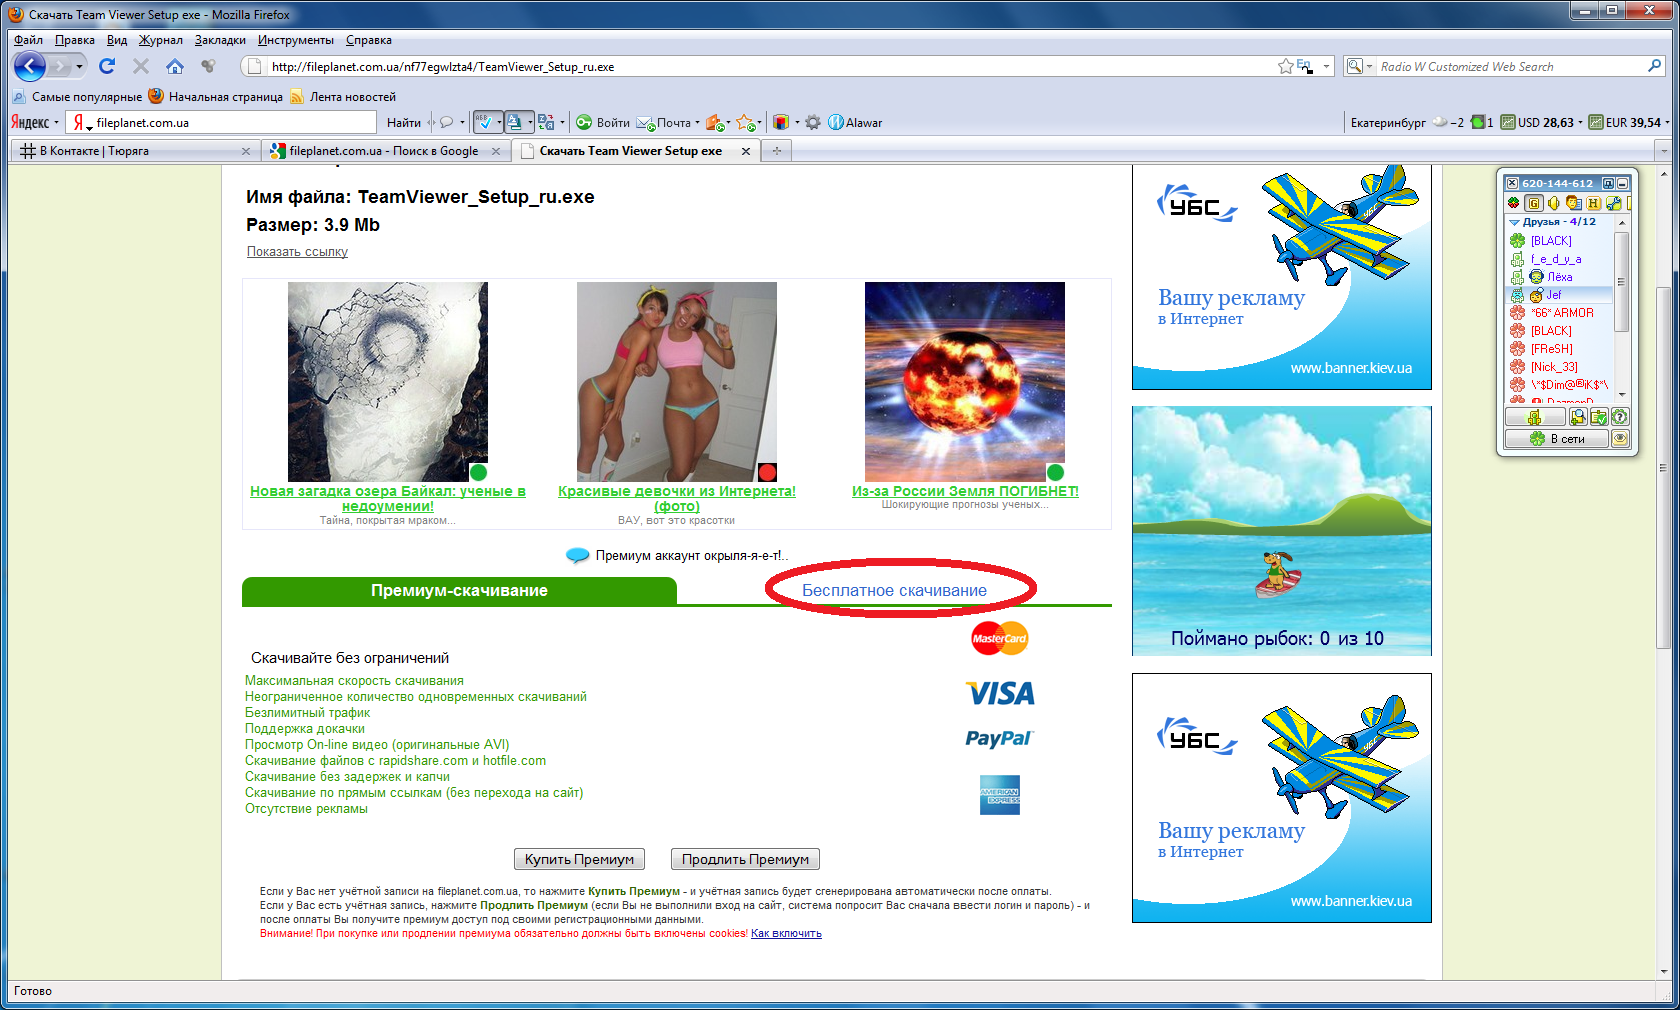Image resolution: width=1680 pixels, height=1010 pixels.
Task: Open the Журнал menu
Action: (160, 40)
